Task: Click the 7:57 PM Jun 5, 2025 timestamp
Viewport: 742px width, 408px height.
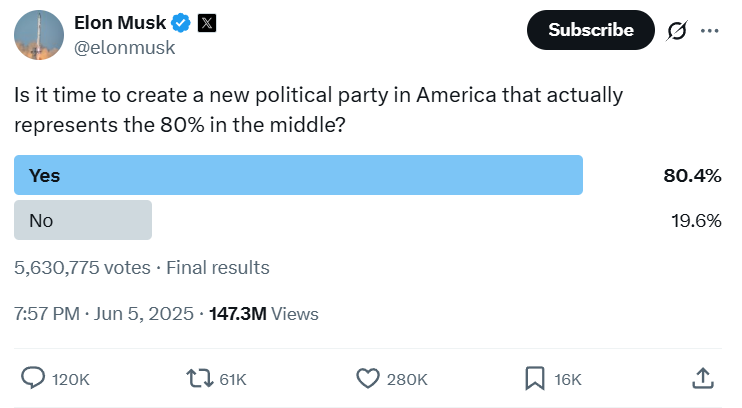Action: (x=103, y=313)
